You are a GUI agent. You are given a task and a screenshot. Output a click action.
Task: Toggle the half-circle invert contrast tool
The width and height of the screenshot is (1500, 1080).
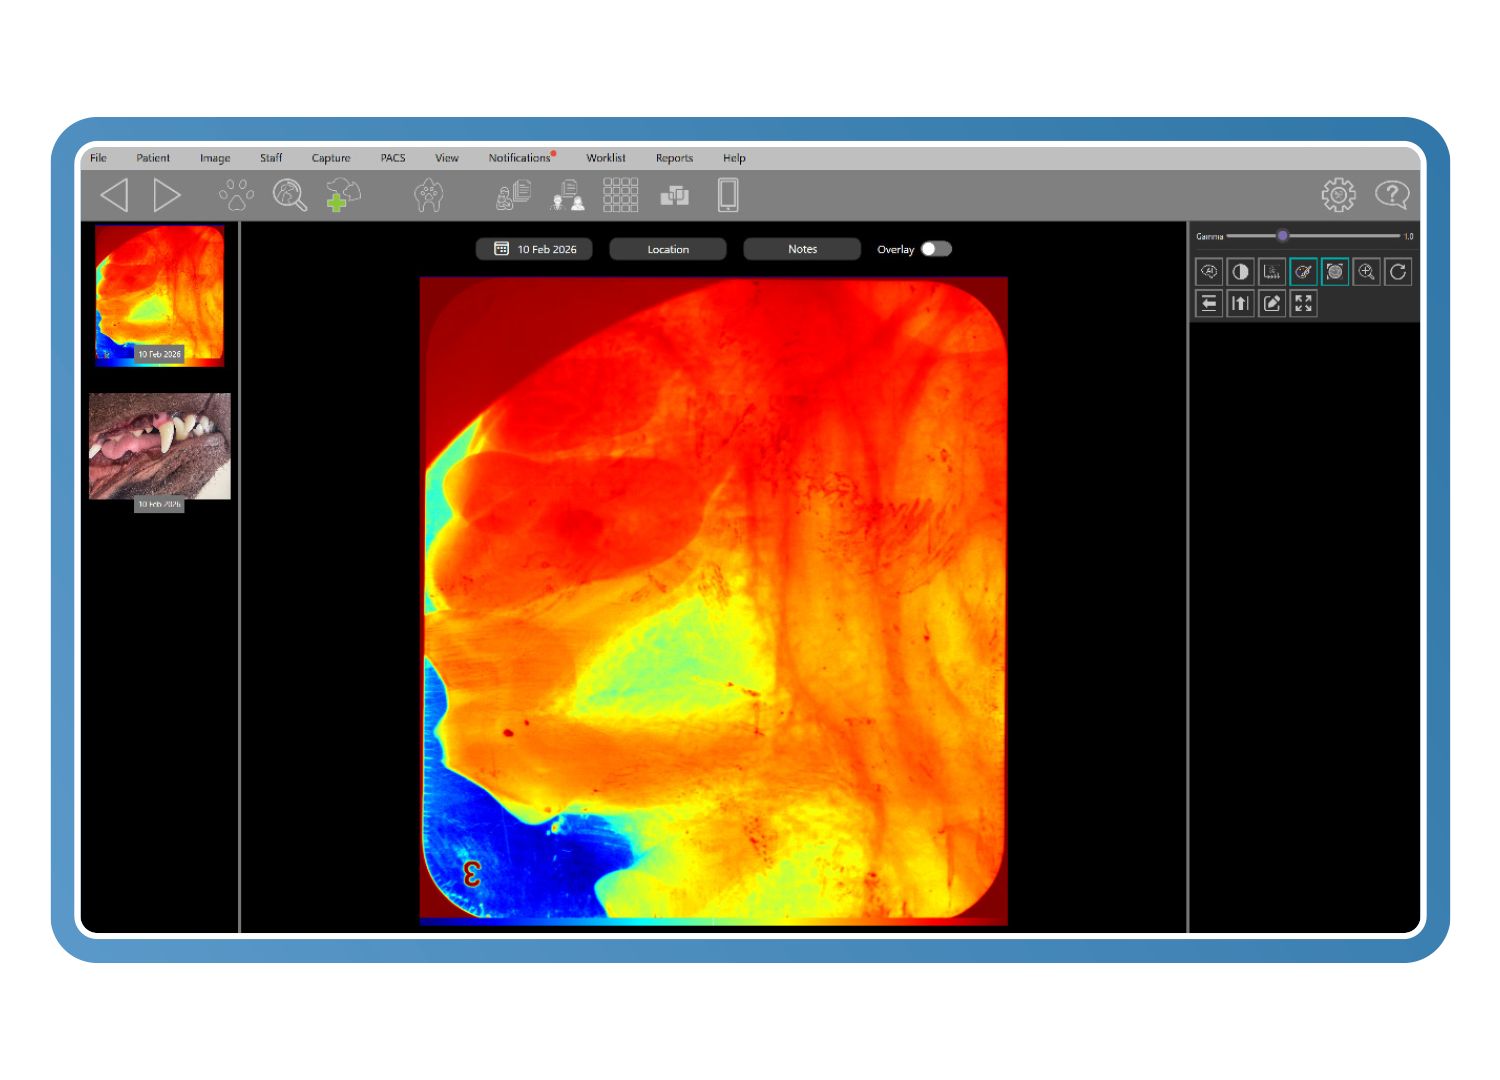(1240, 272)
